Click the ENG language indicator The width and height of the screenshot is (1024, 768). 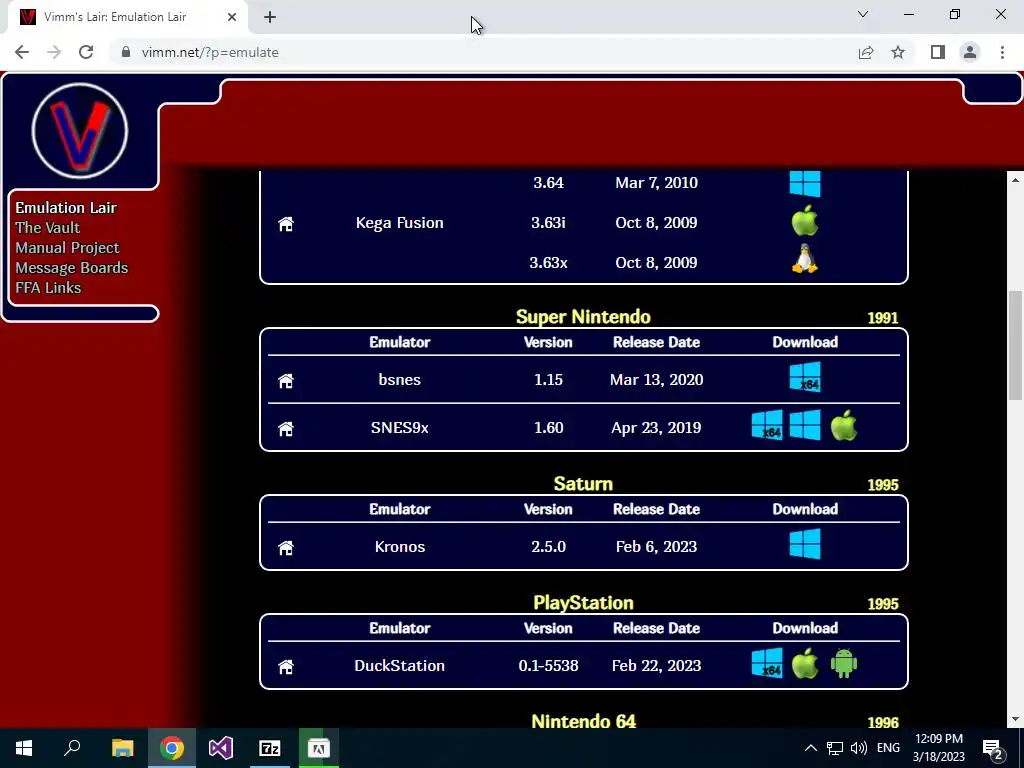[x=888, y=748]
